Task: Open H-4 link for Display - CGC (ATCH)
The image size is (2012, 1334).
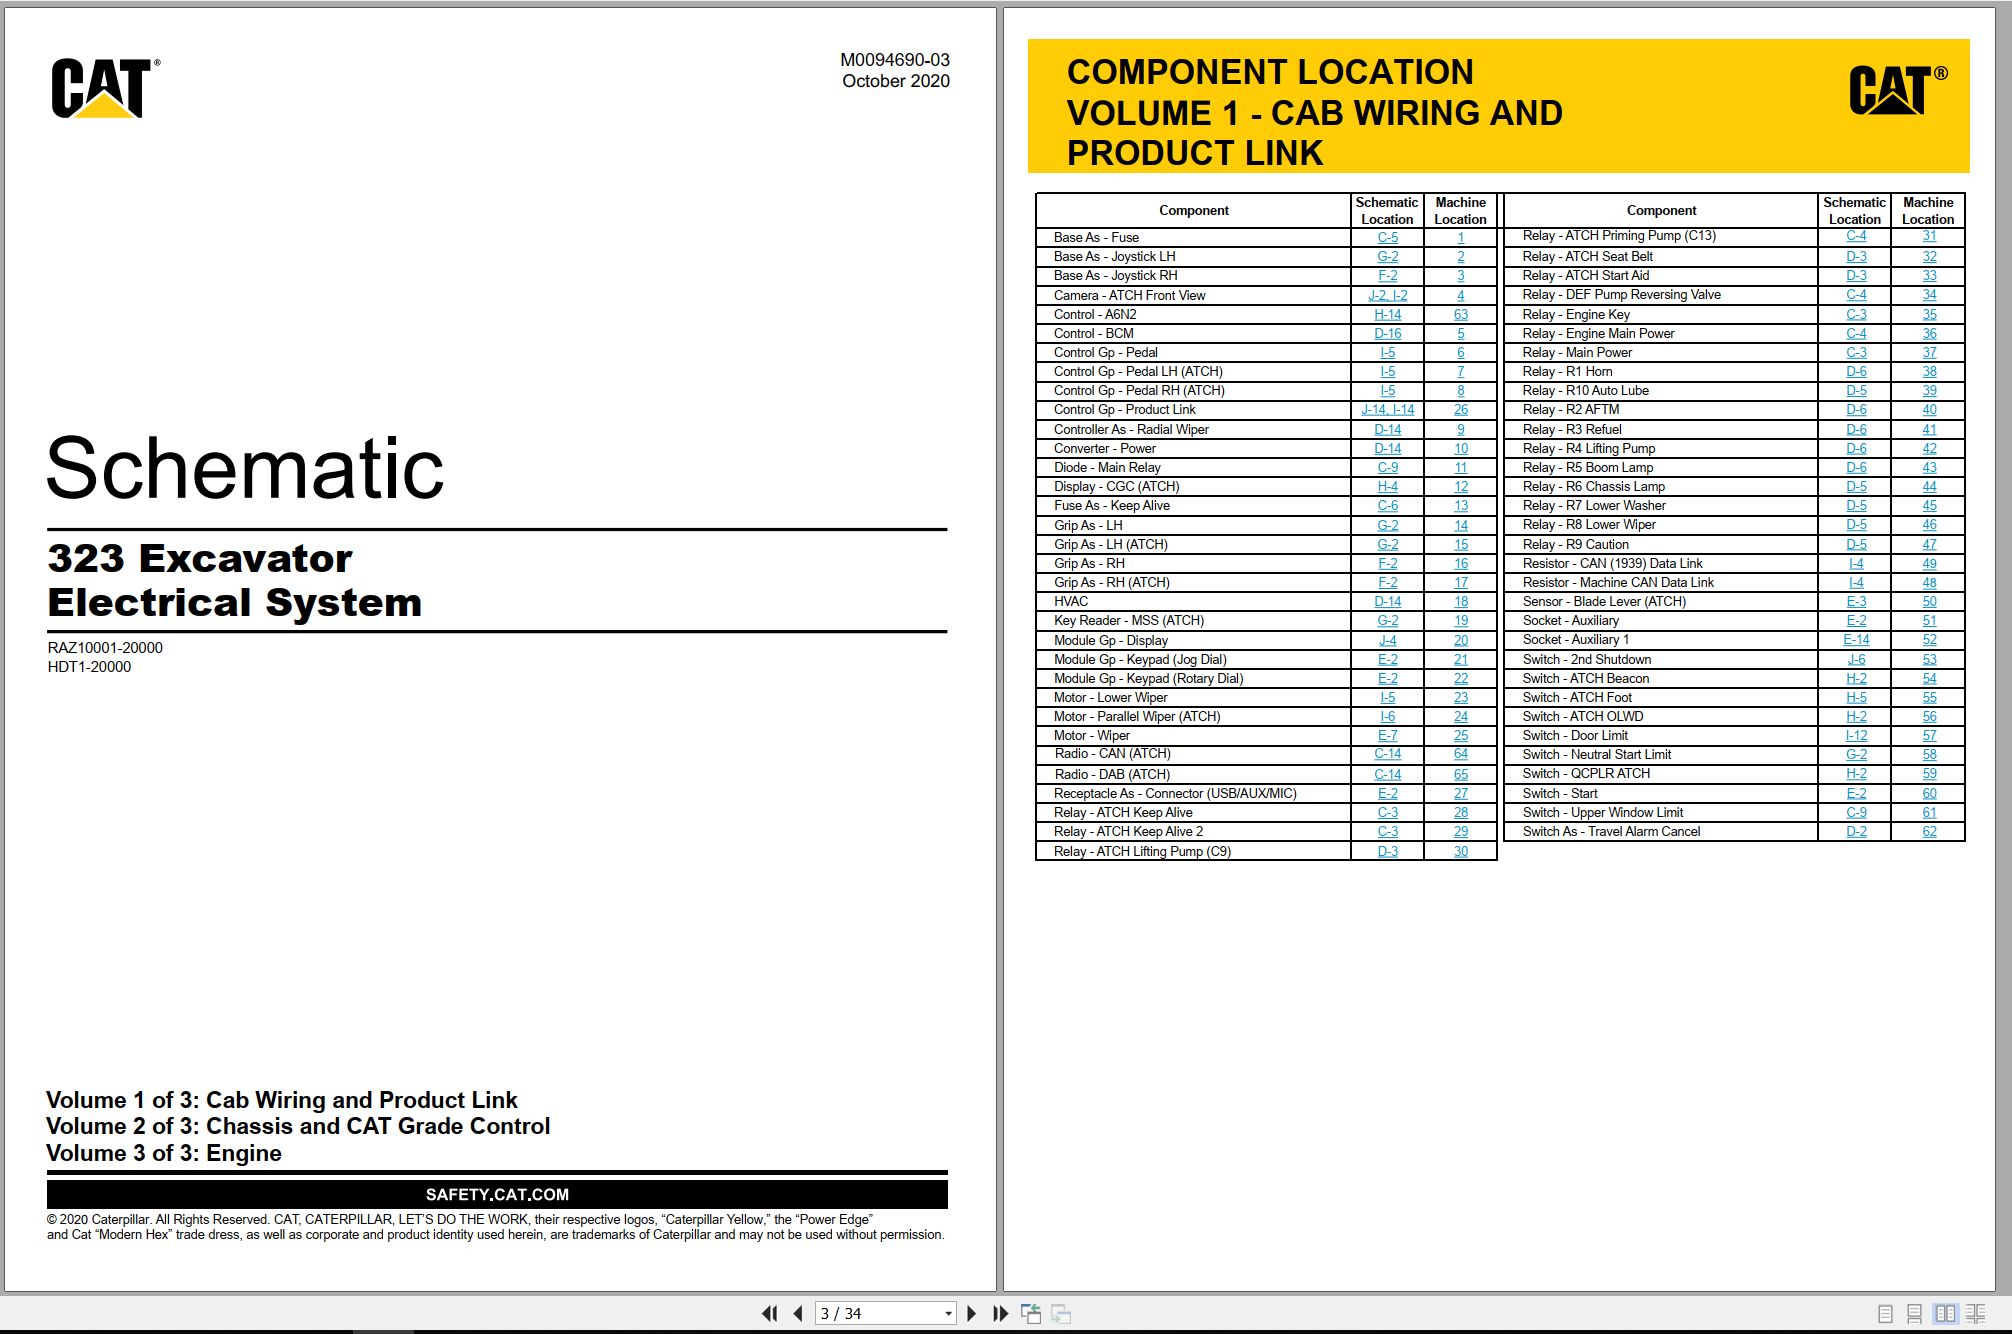Action: tap(1387, 486)
